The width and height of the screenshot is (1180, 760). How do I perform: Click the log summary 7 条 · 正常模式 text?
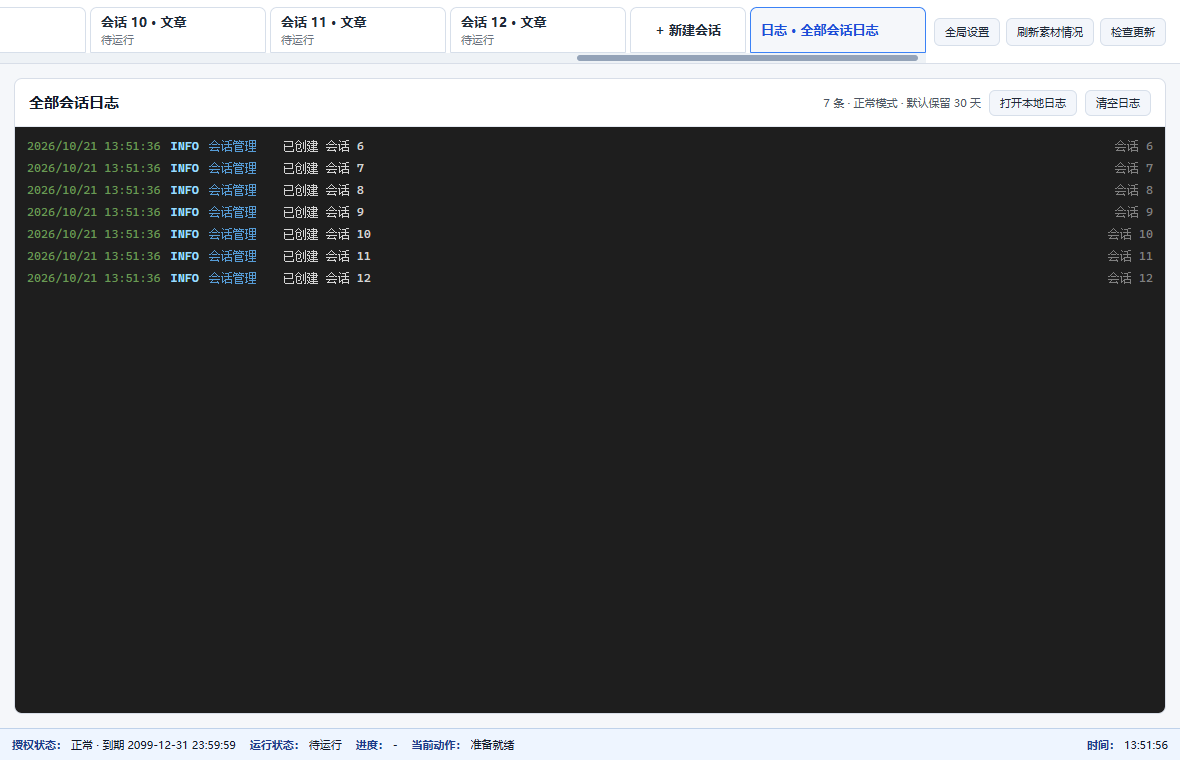click(x=902, y=103)
